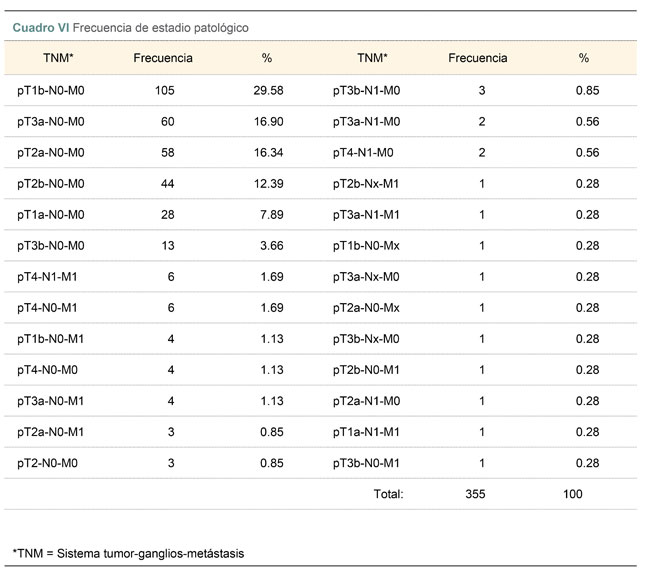This screenshot has width=647, height=574.
Task: Select the first TNM* column header
Action: (58, 58)
